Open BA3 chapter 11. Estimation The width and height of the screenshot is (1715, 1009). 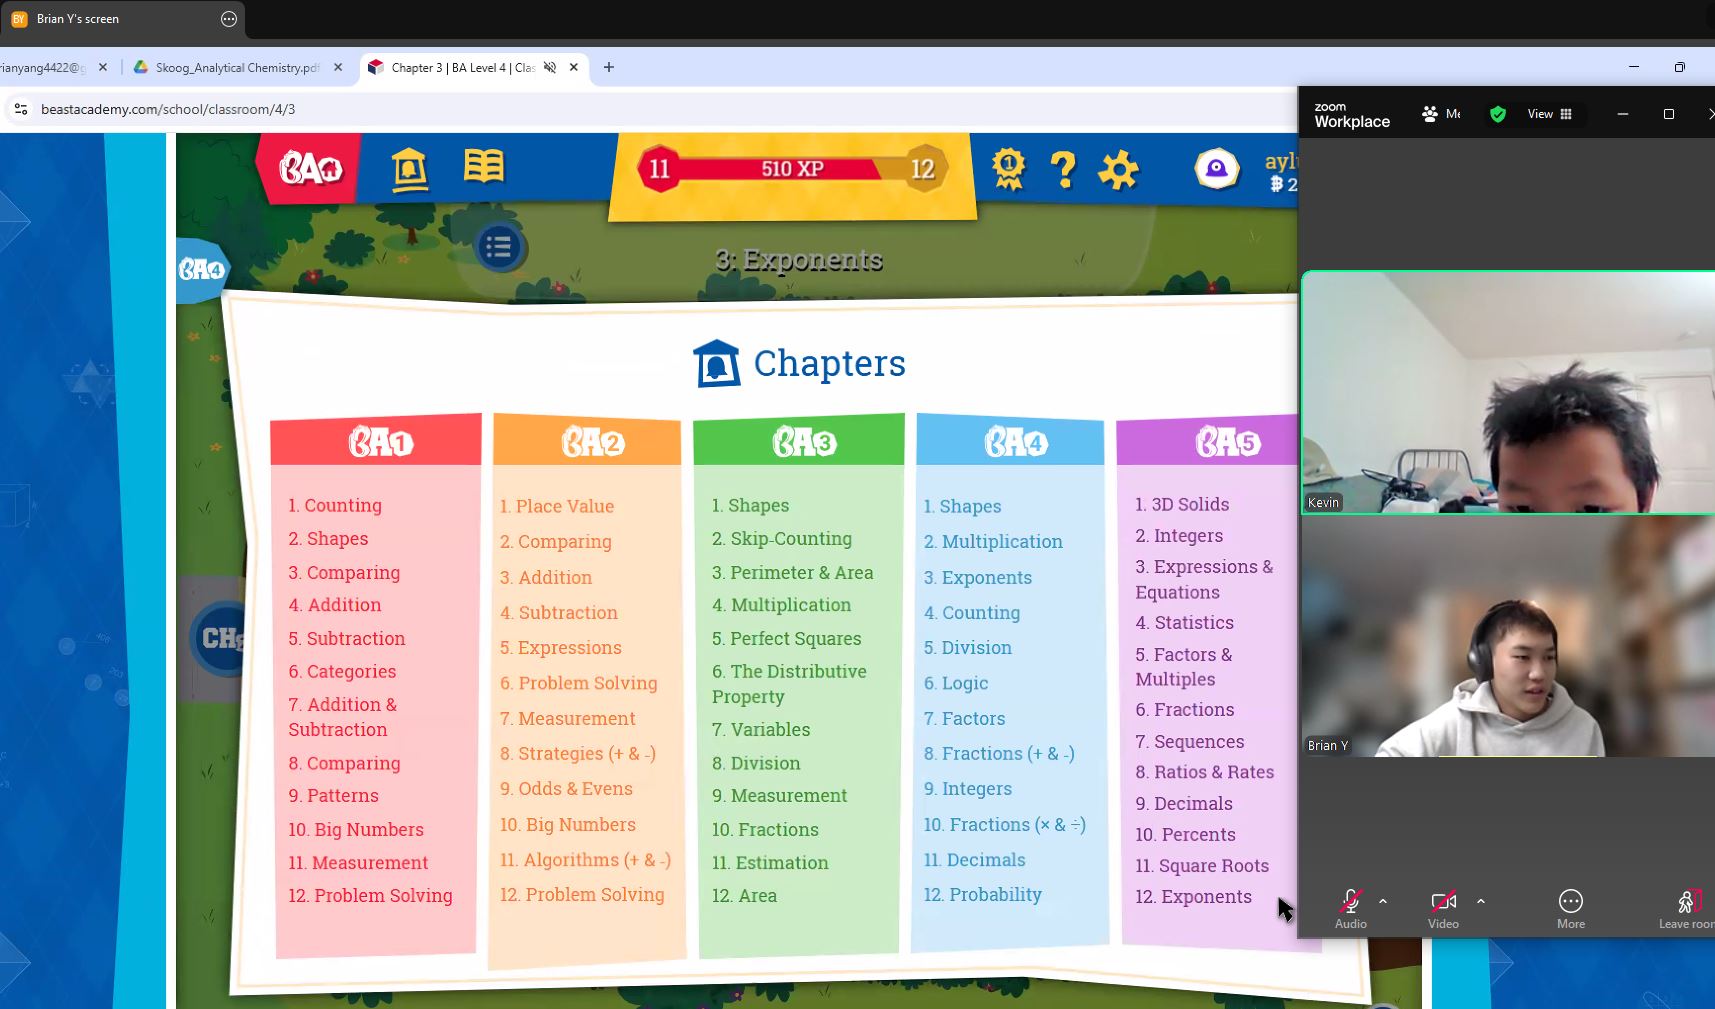tap(770, 862)
